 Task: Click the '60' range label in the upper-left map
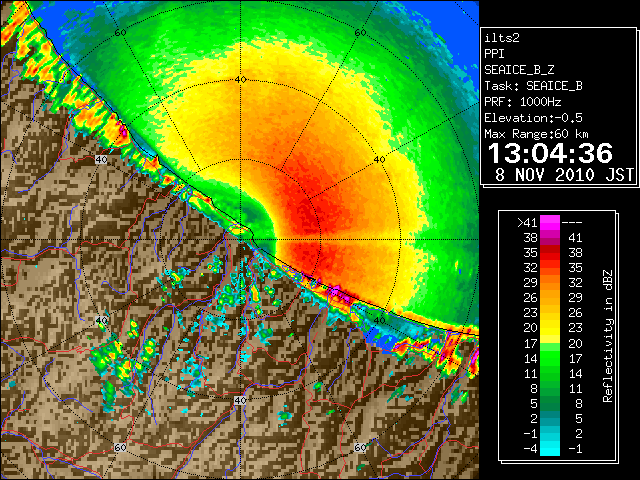click(120, 32)
